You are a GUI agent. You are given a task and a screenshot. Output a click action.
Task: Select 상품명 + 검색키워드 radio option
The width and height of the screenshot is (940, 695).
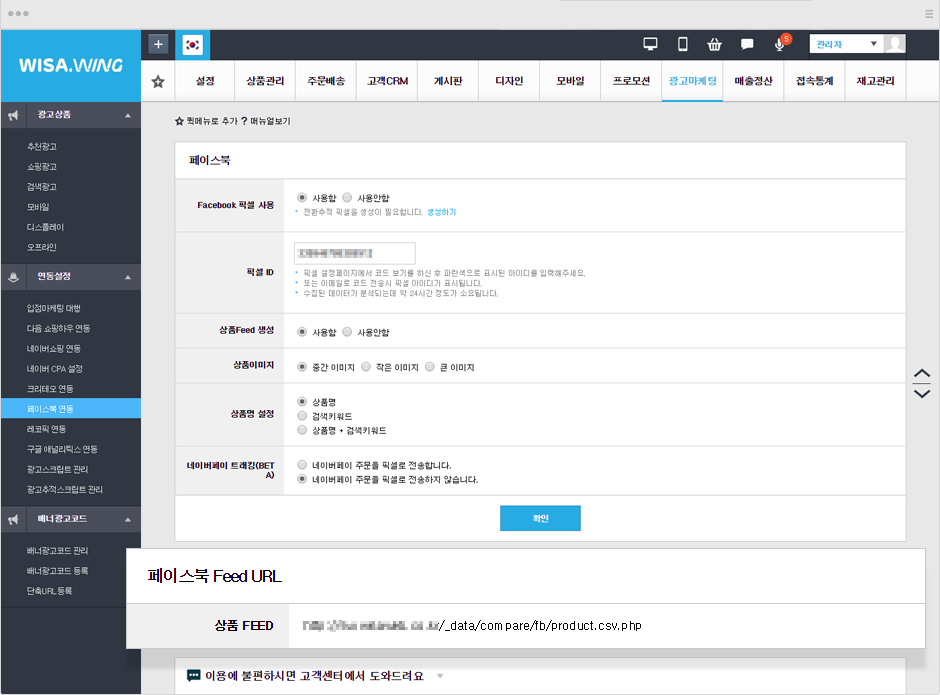302,430
